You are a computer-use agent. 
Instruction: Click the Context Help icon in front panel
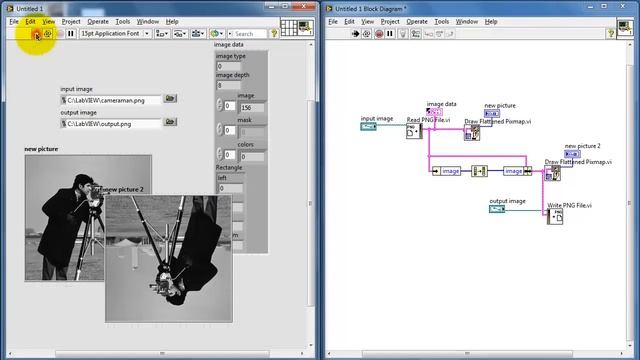(274, 34)
